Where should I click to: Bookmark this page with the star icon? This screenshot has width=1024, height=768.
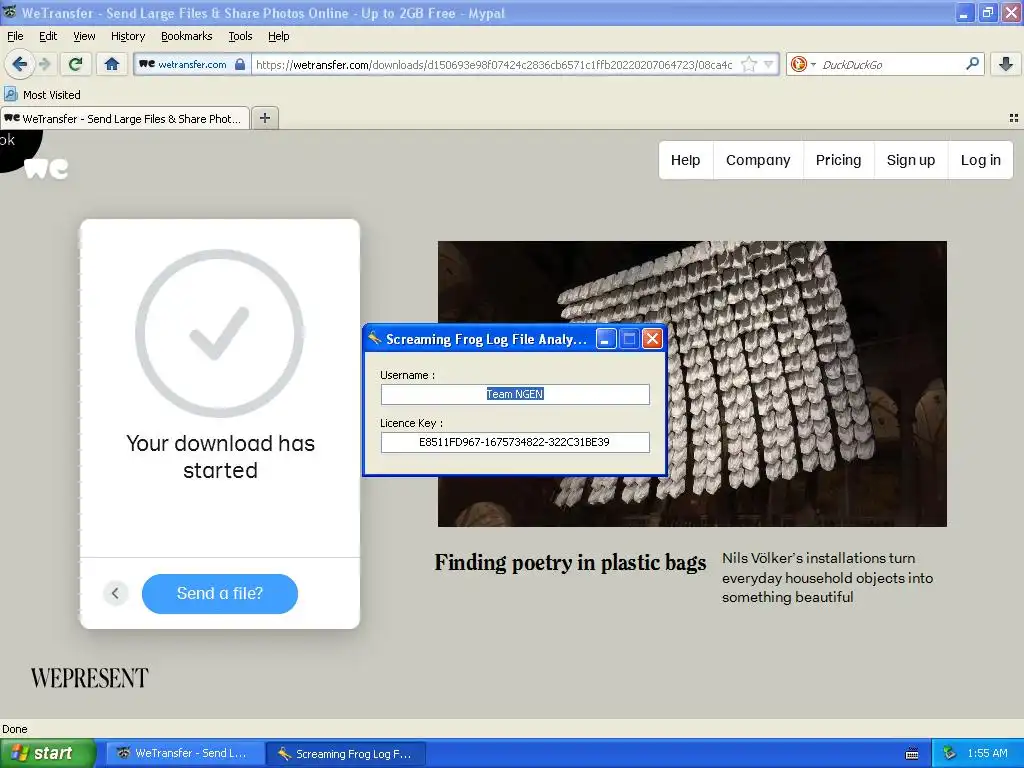click(749, 64)
